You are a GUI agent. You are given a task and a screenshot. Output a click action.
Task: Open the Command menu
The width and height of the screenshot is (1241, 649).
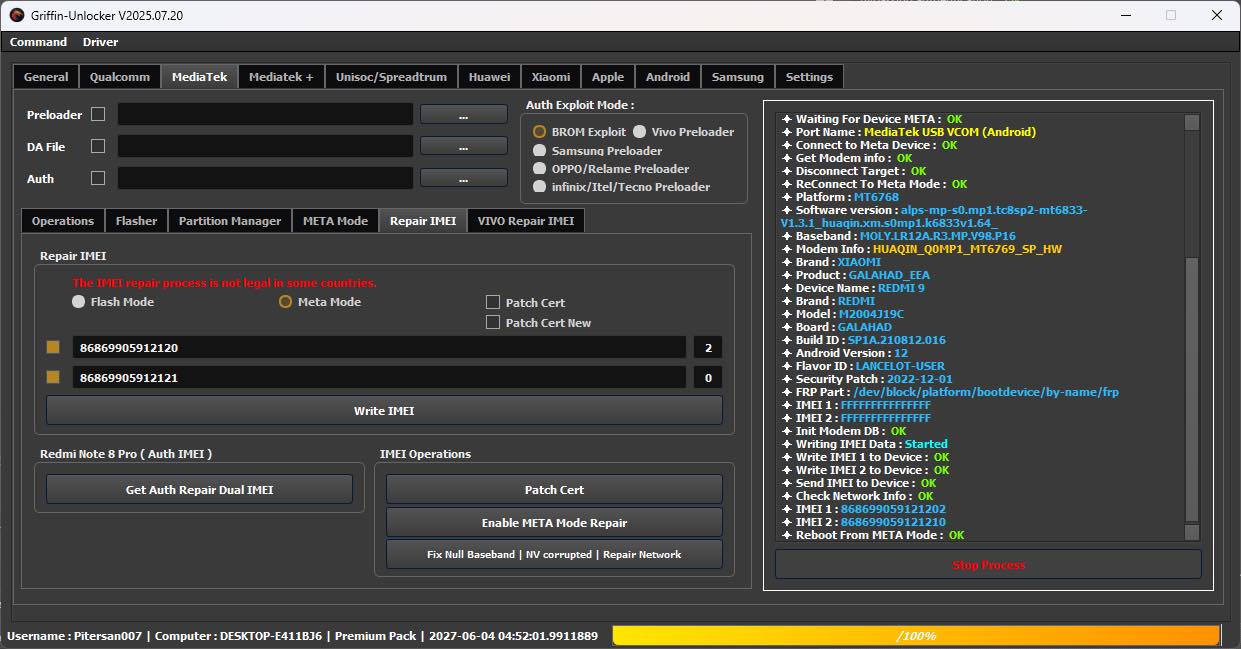[x=38, y=42]
